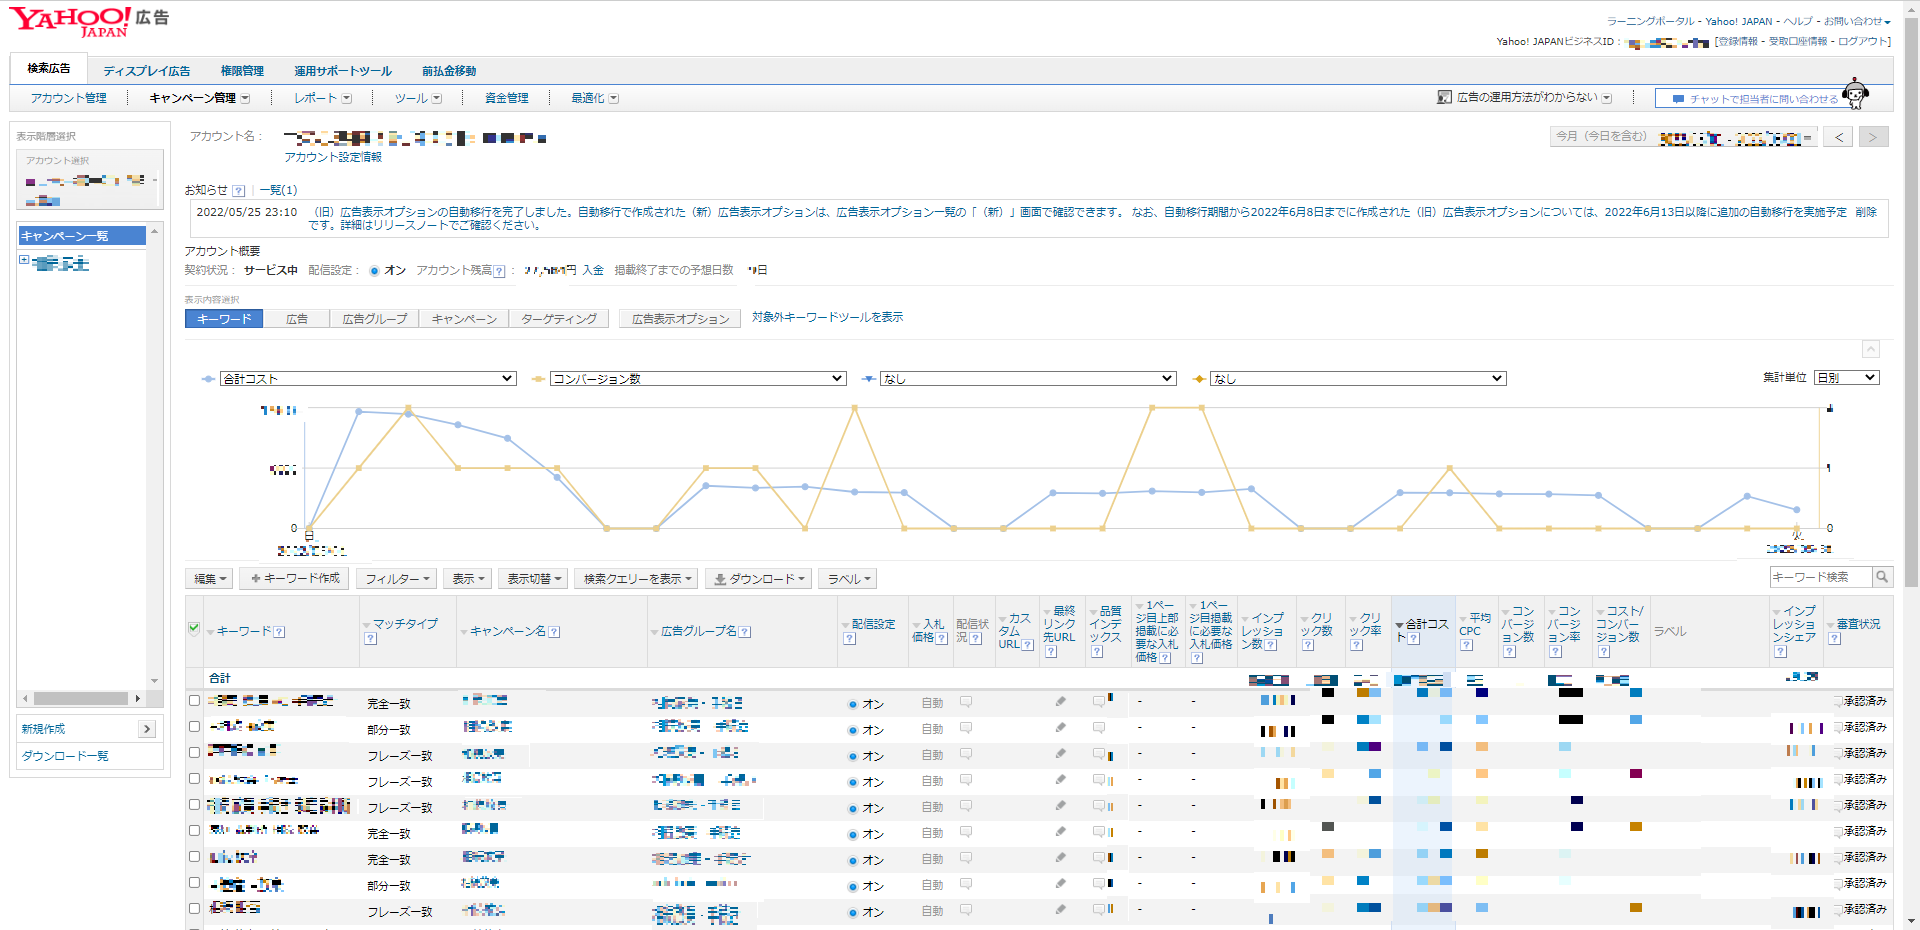Click help icon under 平均CPC header

click(x=1466, y=645)
